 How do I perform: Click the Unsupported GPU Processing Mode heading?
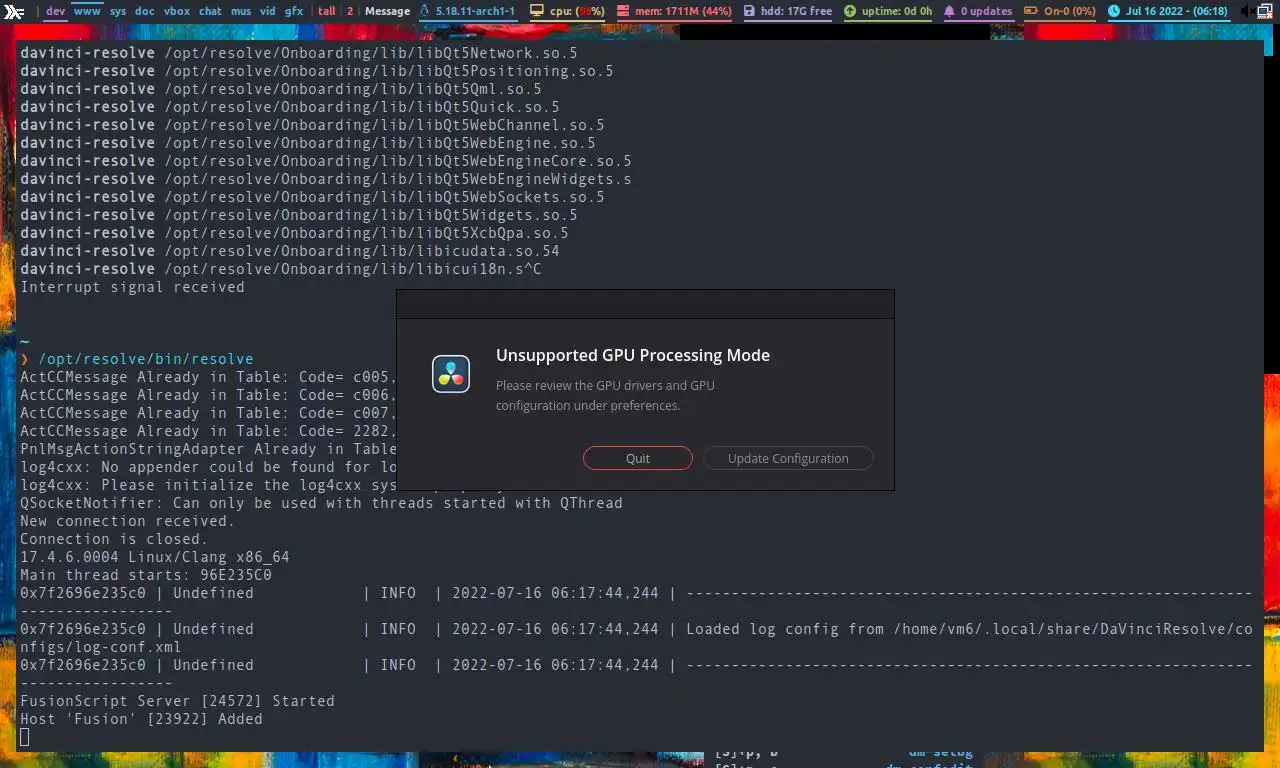[633, 355]
